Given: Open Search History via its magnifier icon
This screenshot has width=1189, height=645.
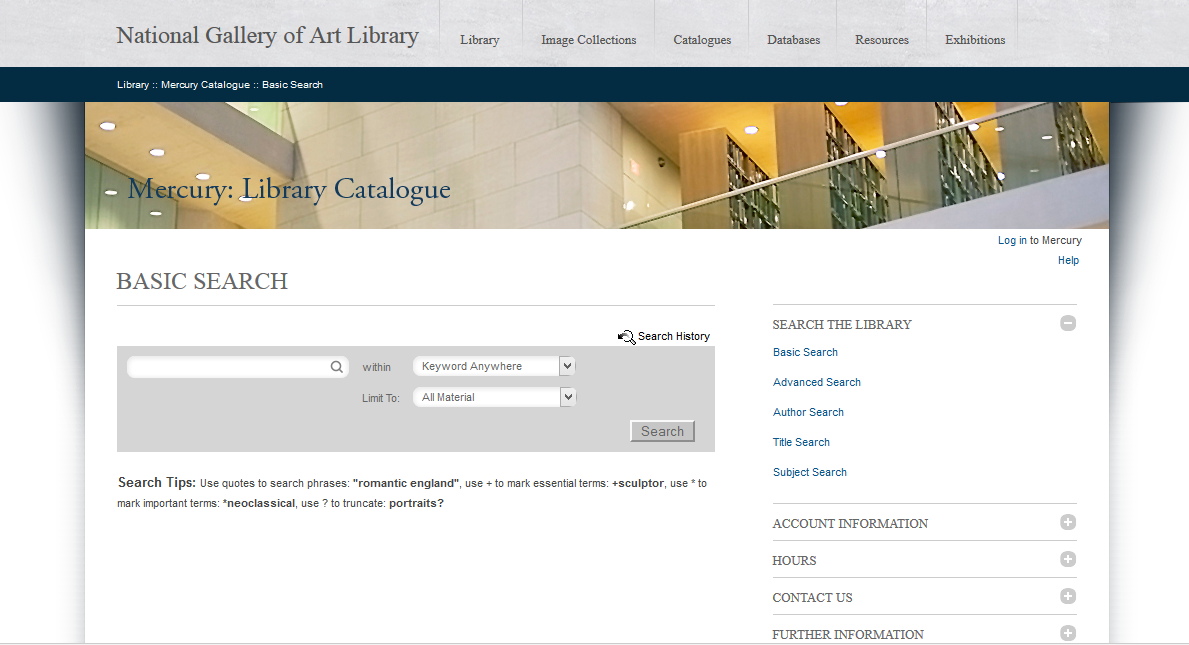Looking at the screenshot, I should (x=626, y=337).
